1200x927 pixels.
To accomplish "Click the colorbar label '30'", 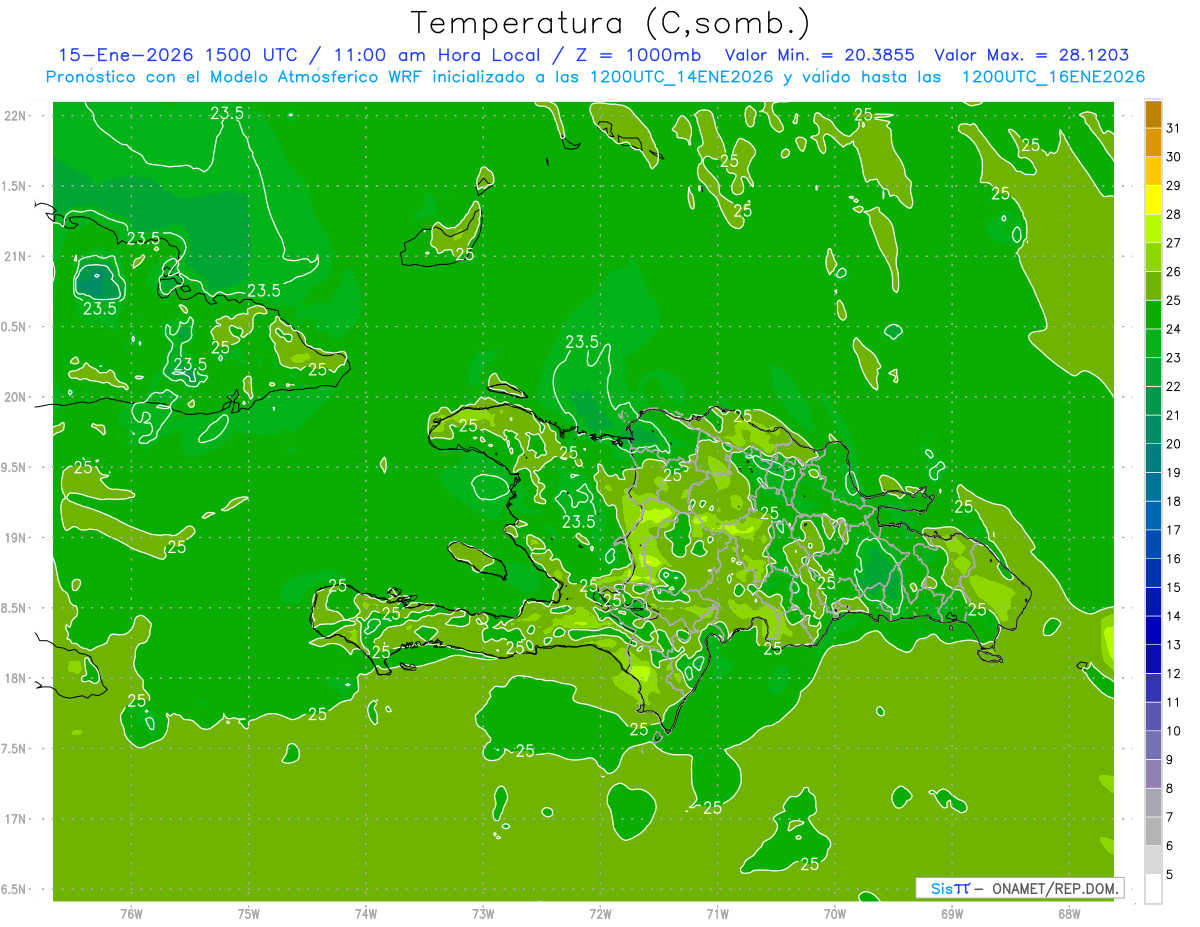I will [1174, 157].
